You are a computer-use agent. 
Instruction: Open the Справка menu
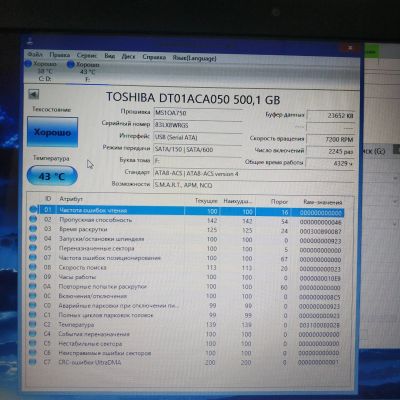click(x=154, y=57)
